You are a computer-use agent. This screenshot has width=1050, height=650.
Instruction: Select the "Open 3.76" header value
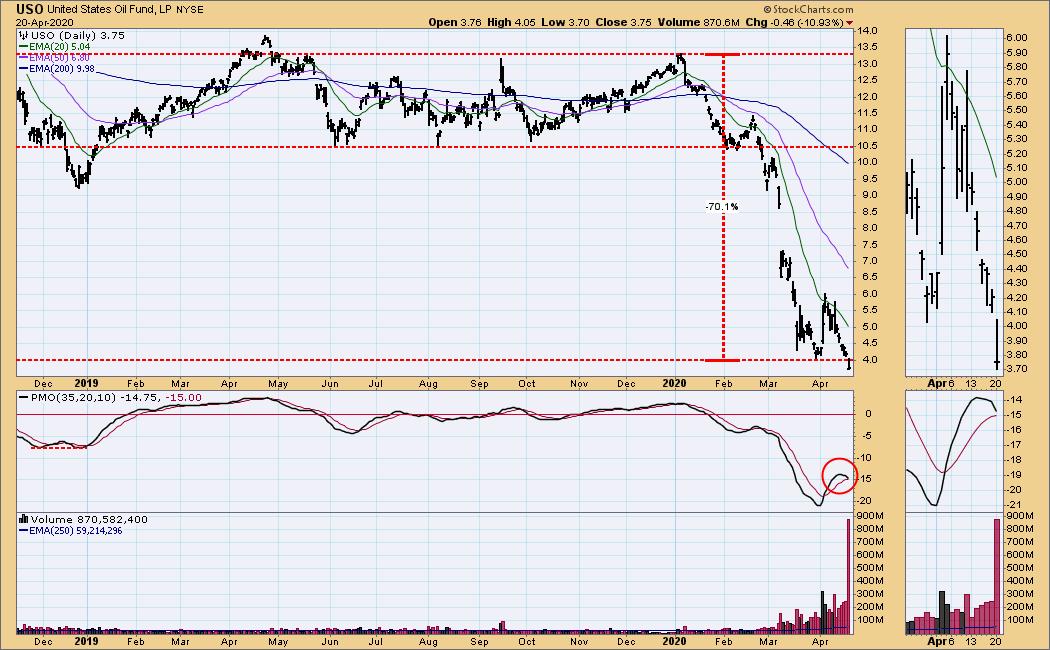click(455, 22)
